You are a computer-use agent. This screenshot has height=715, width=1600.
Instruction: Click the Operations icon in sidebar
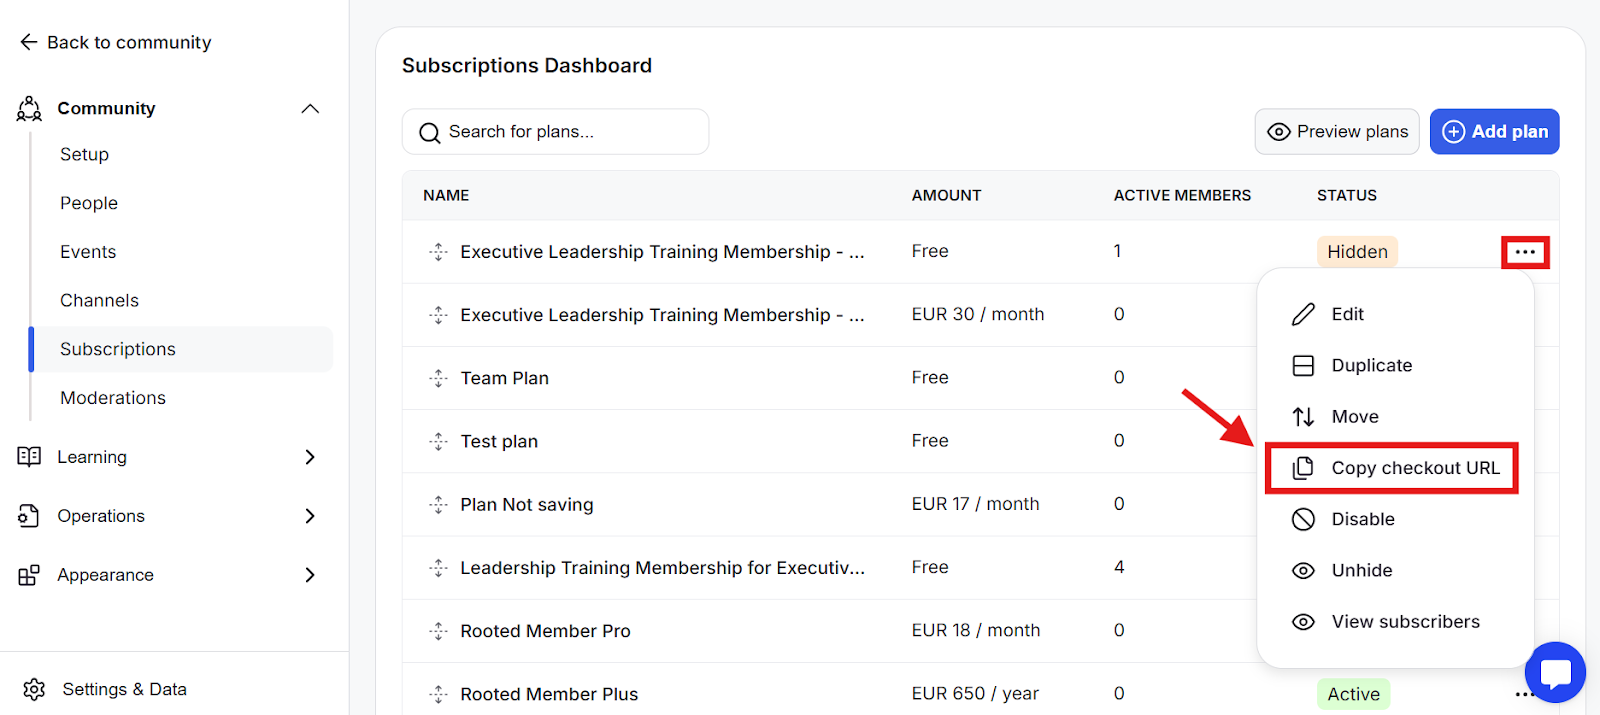coord(29,516)
